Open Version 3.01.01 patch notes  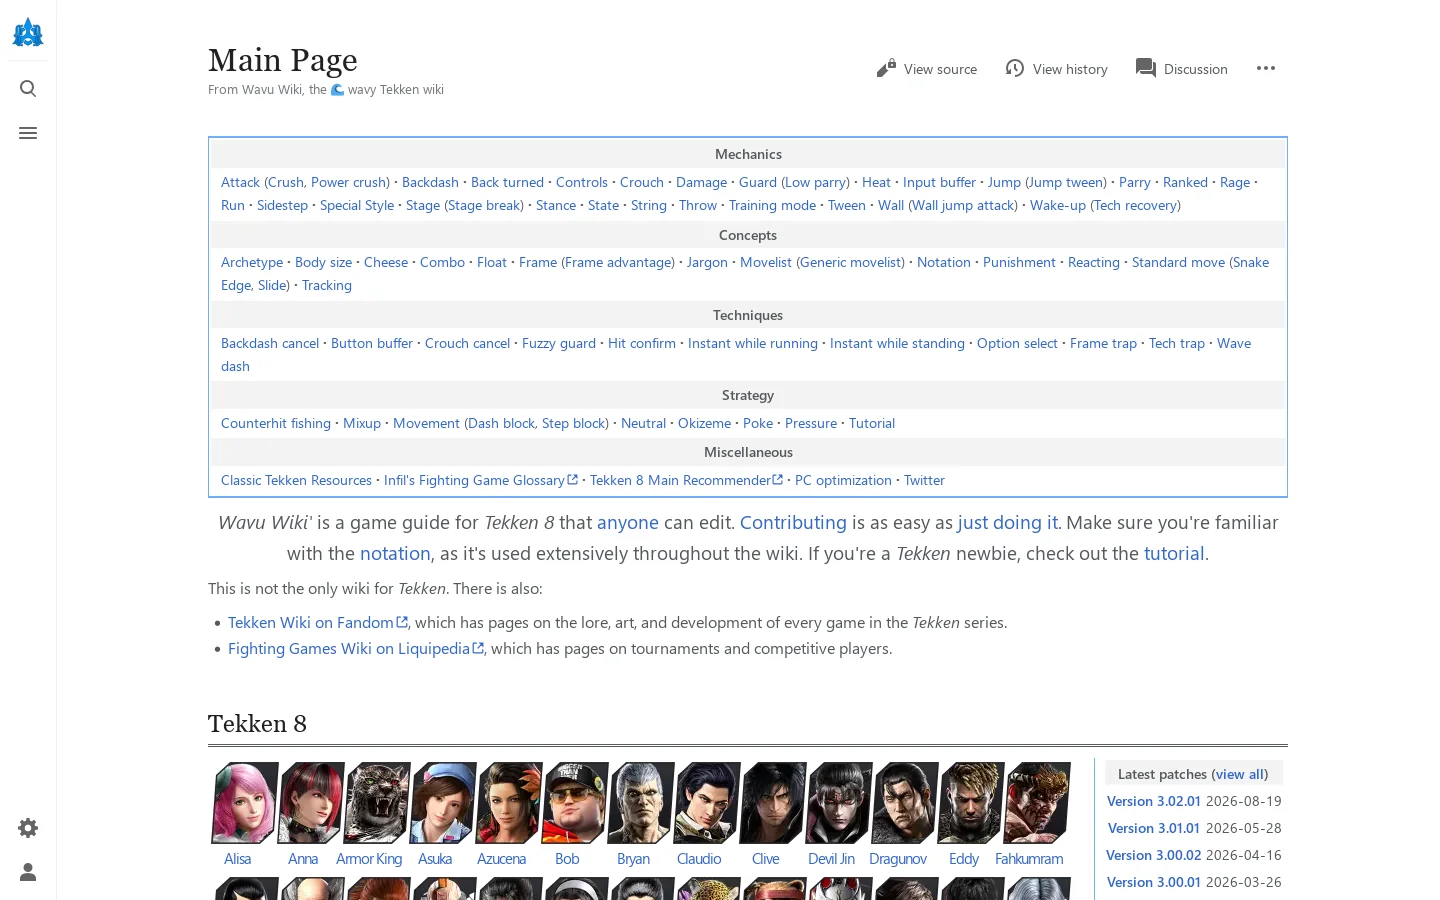click(1154, 828)
